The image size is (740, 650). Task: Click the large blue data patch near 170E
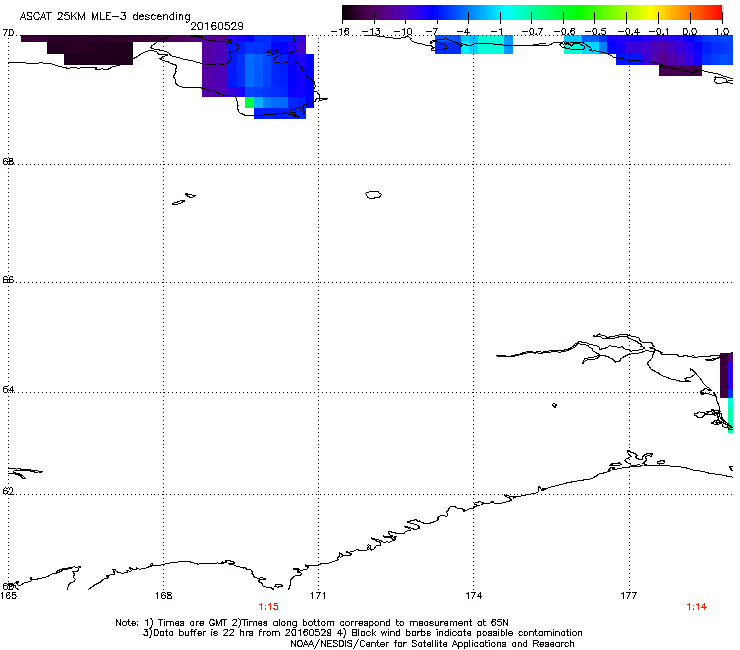coord(271,76)
